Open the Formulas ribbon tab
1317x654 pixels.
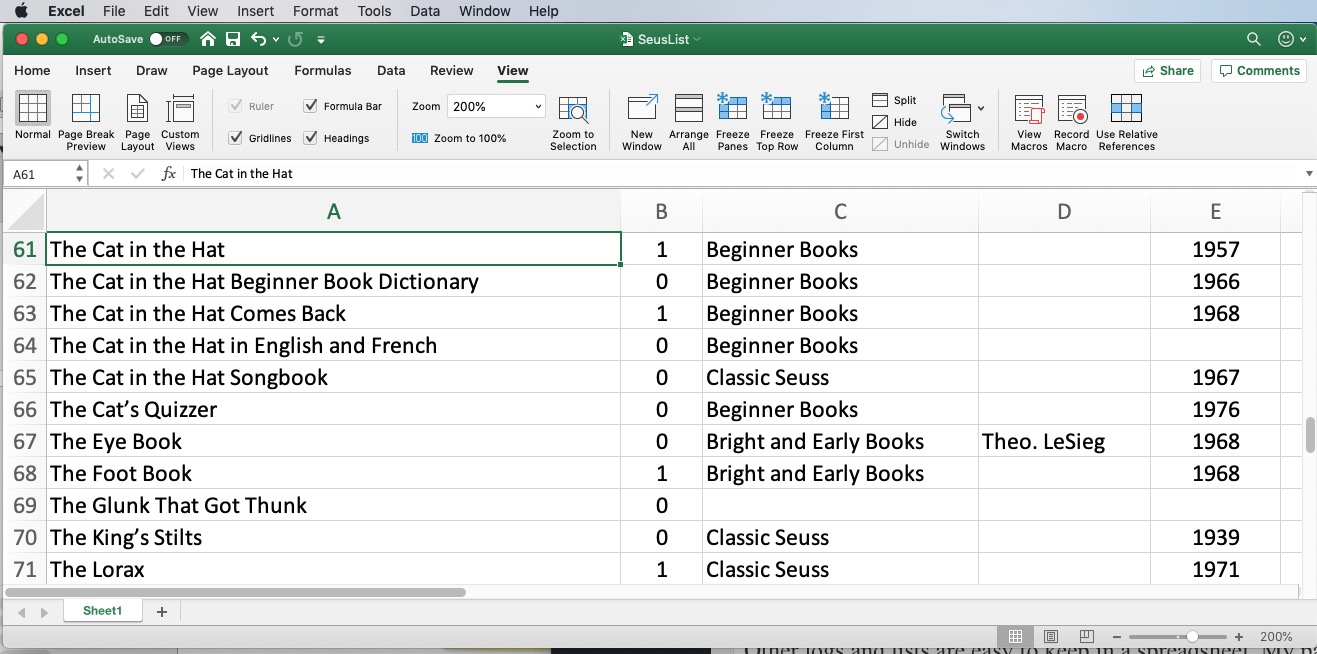322,70
